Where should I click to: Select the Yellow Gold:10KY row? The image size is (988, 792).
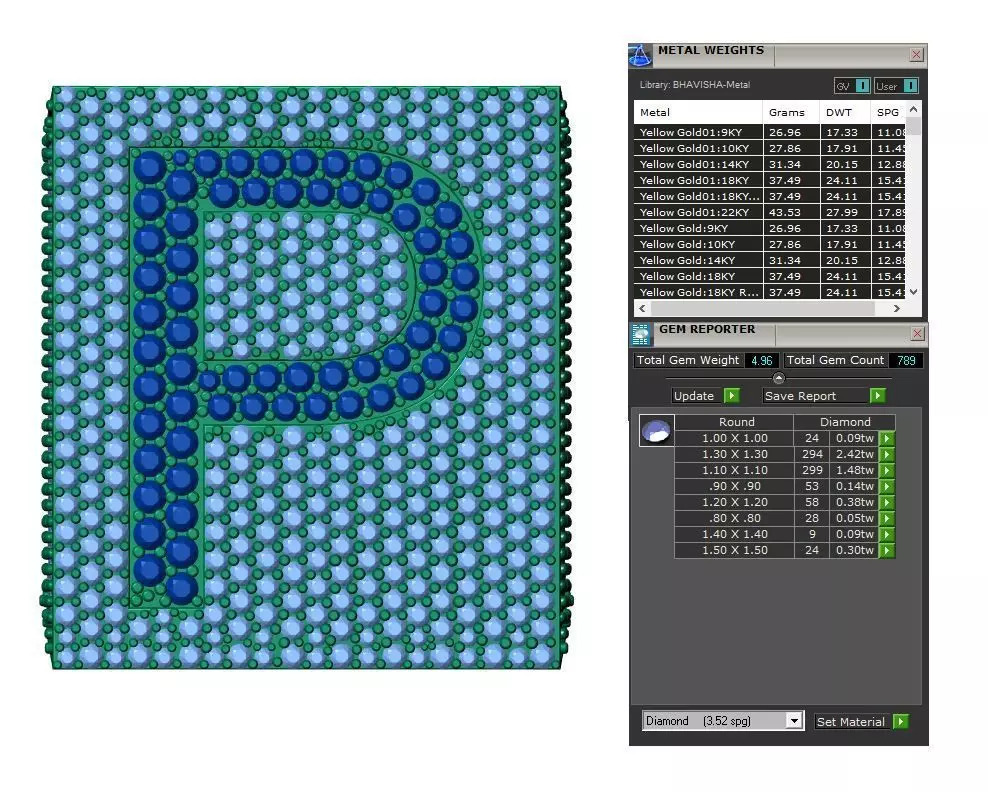(771, 244)
